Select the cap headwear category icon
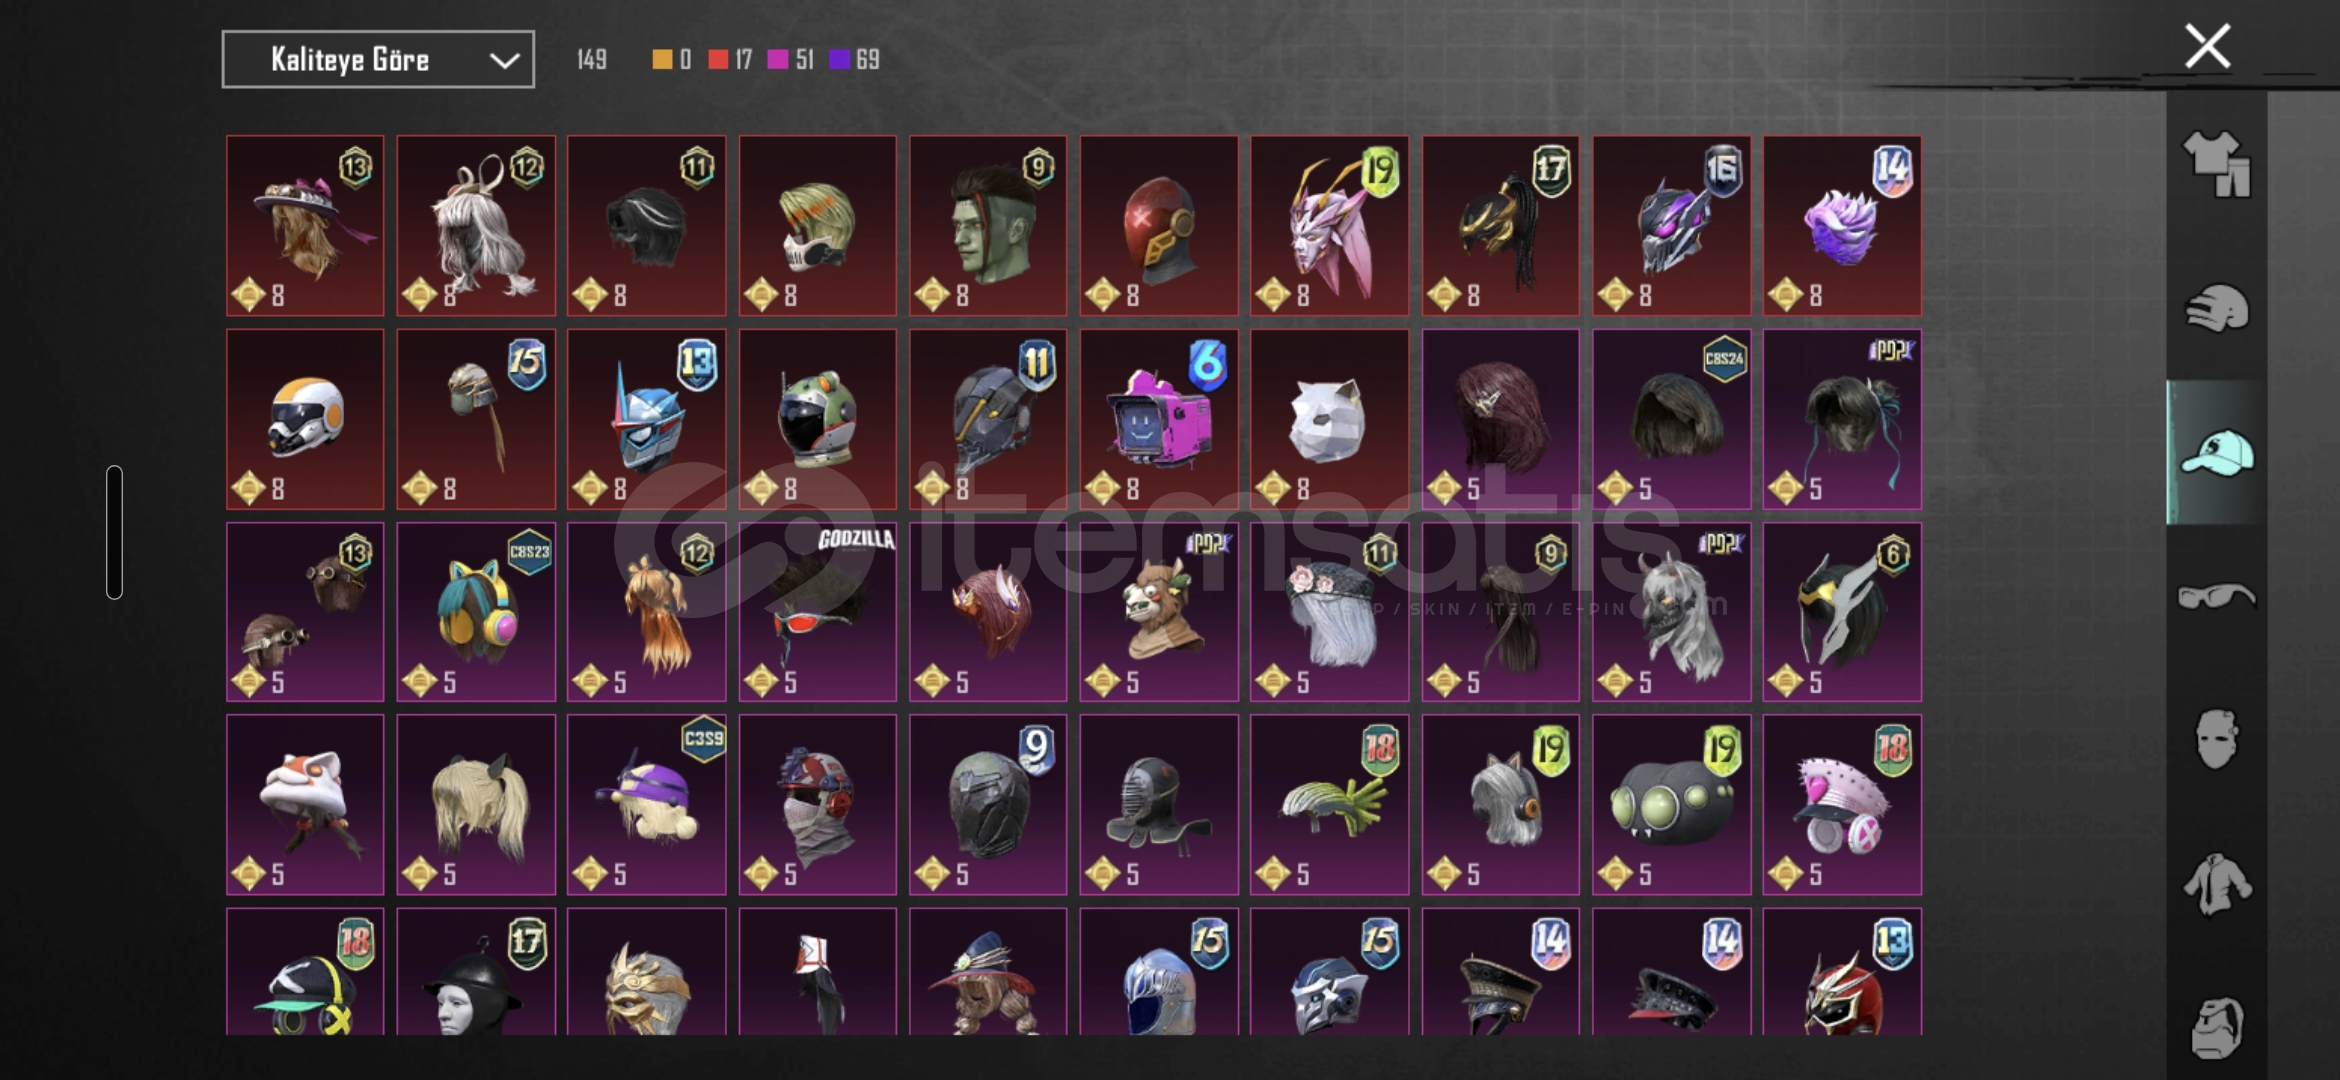This screenshot has height=1080, width=2340. pyautogui.click(x=2216, y=453)
